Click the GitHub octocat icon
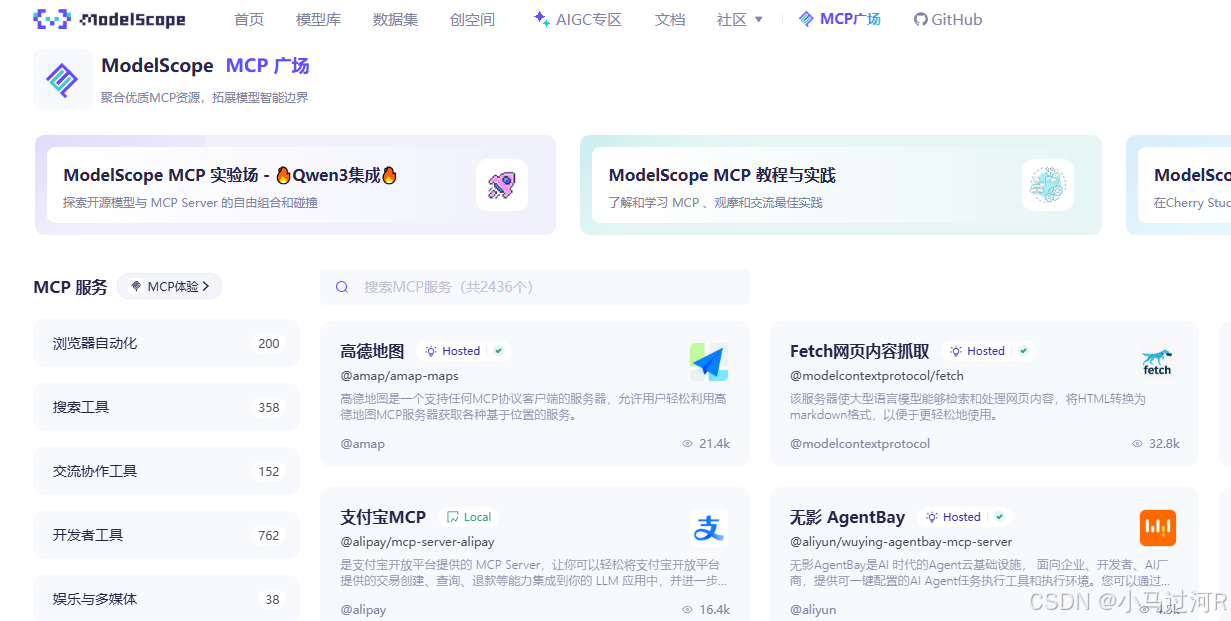The image size is (1231, 621). (921, 19)
